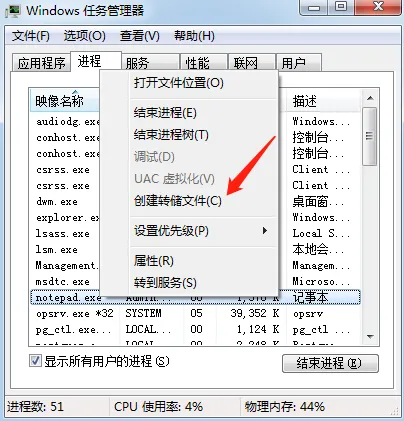Toggle the show processes from all users checkbox
The height and width of the screenshot is (421, 404).
pyautogui.click(x=35, y=361)
